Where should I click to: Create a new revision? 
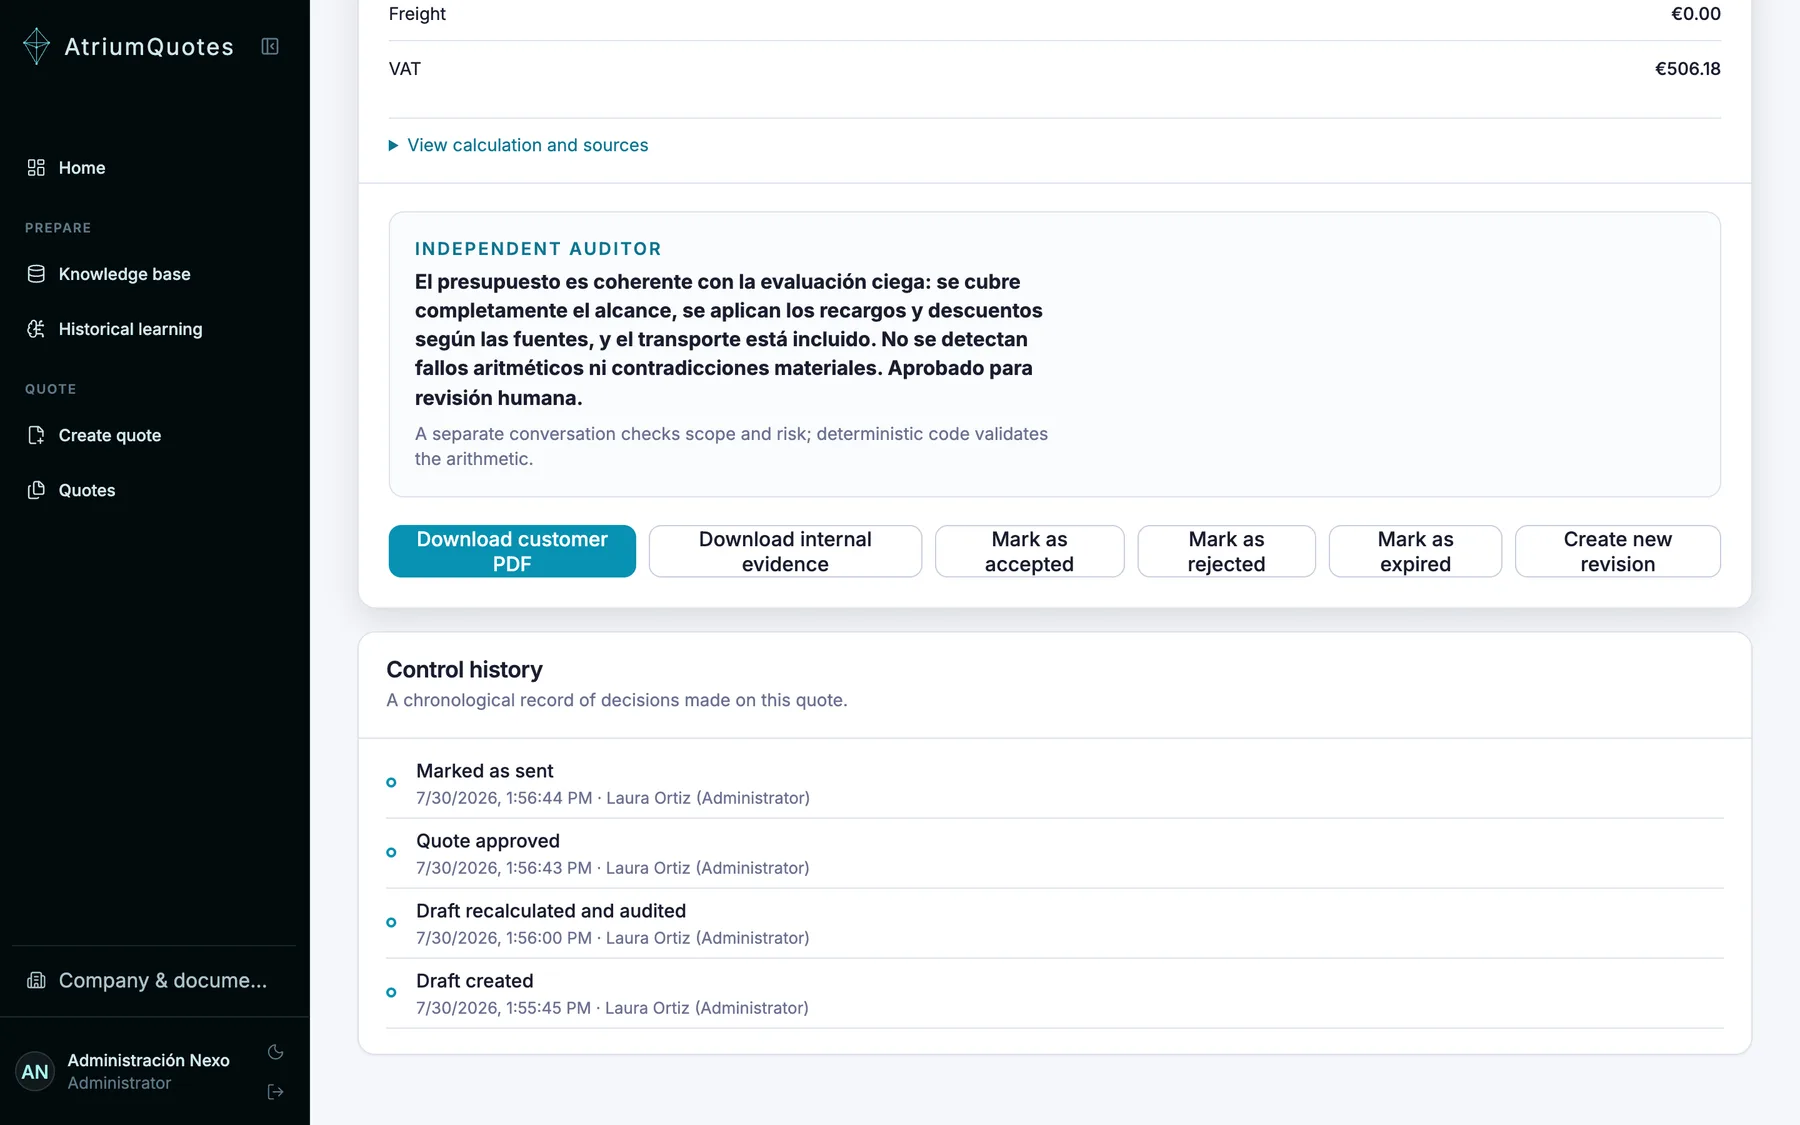[1617, 551]
